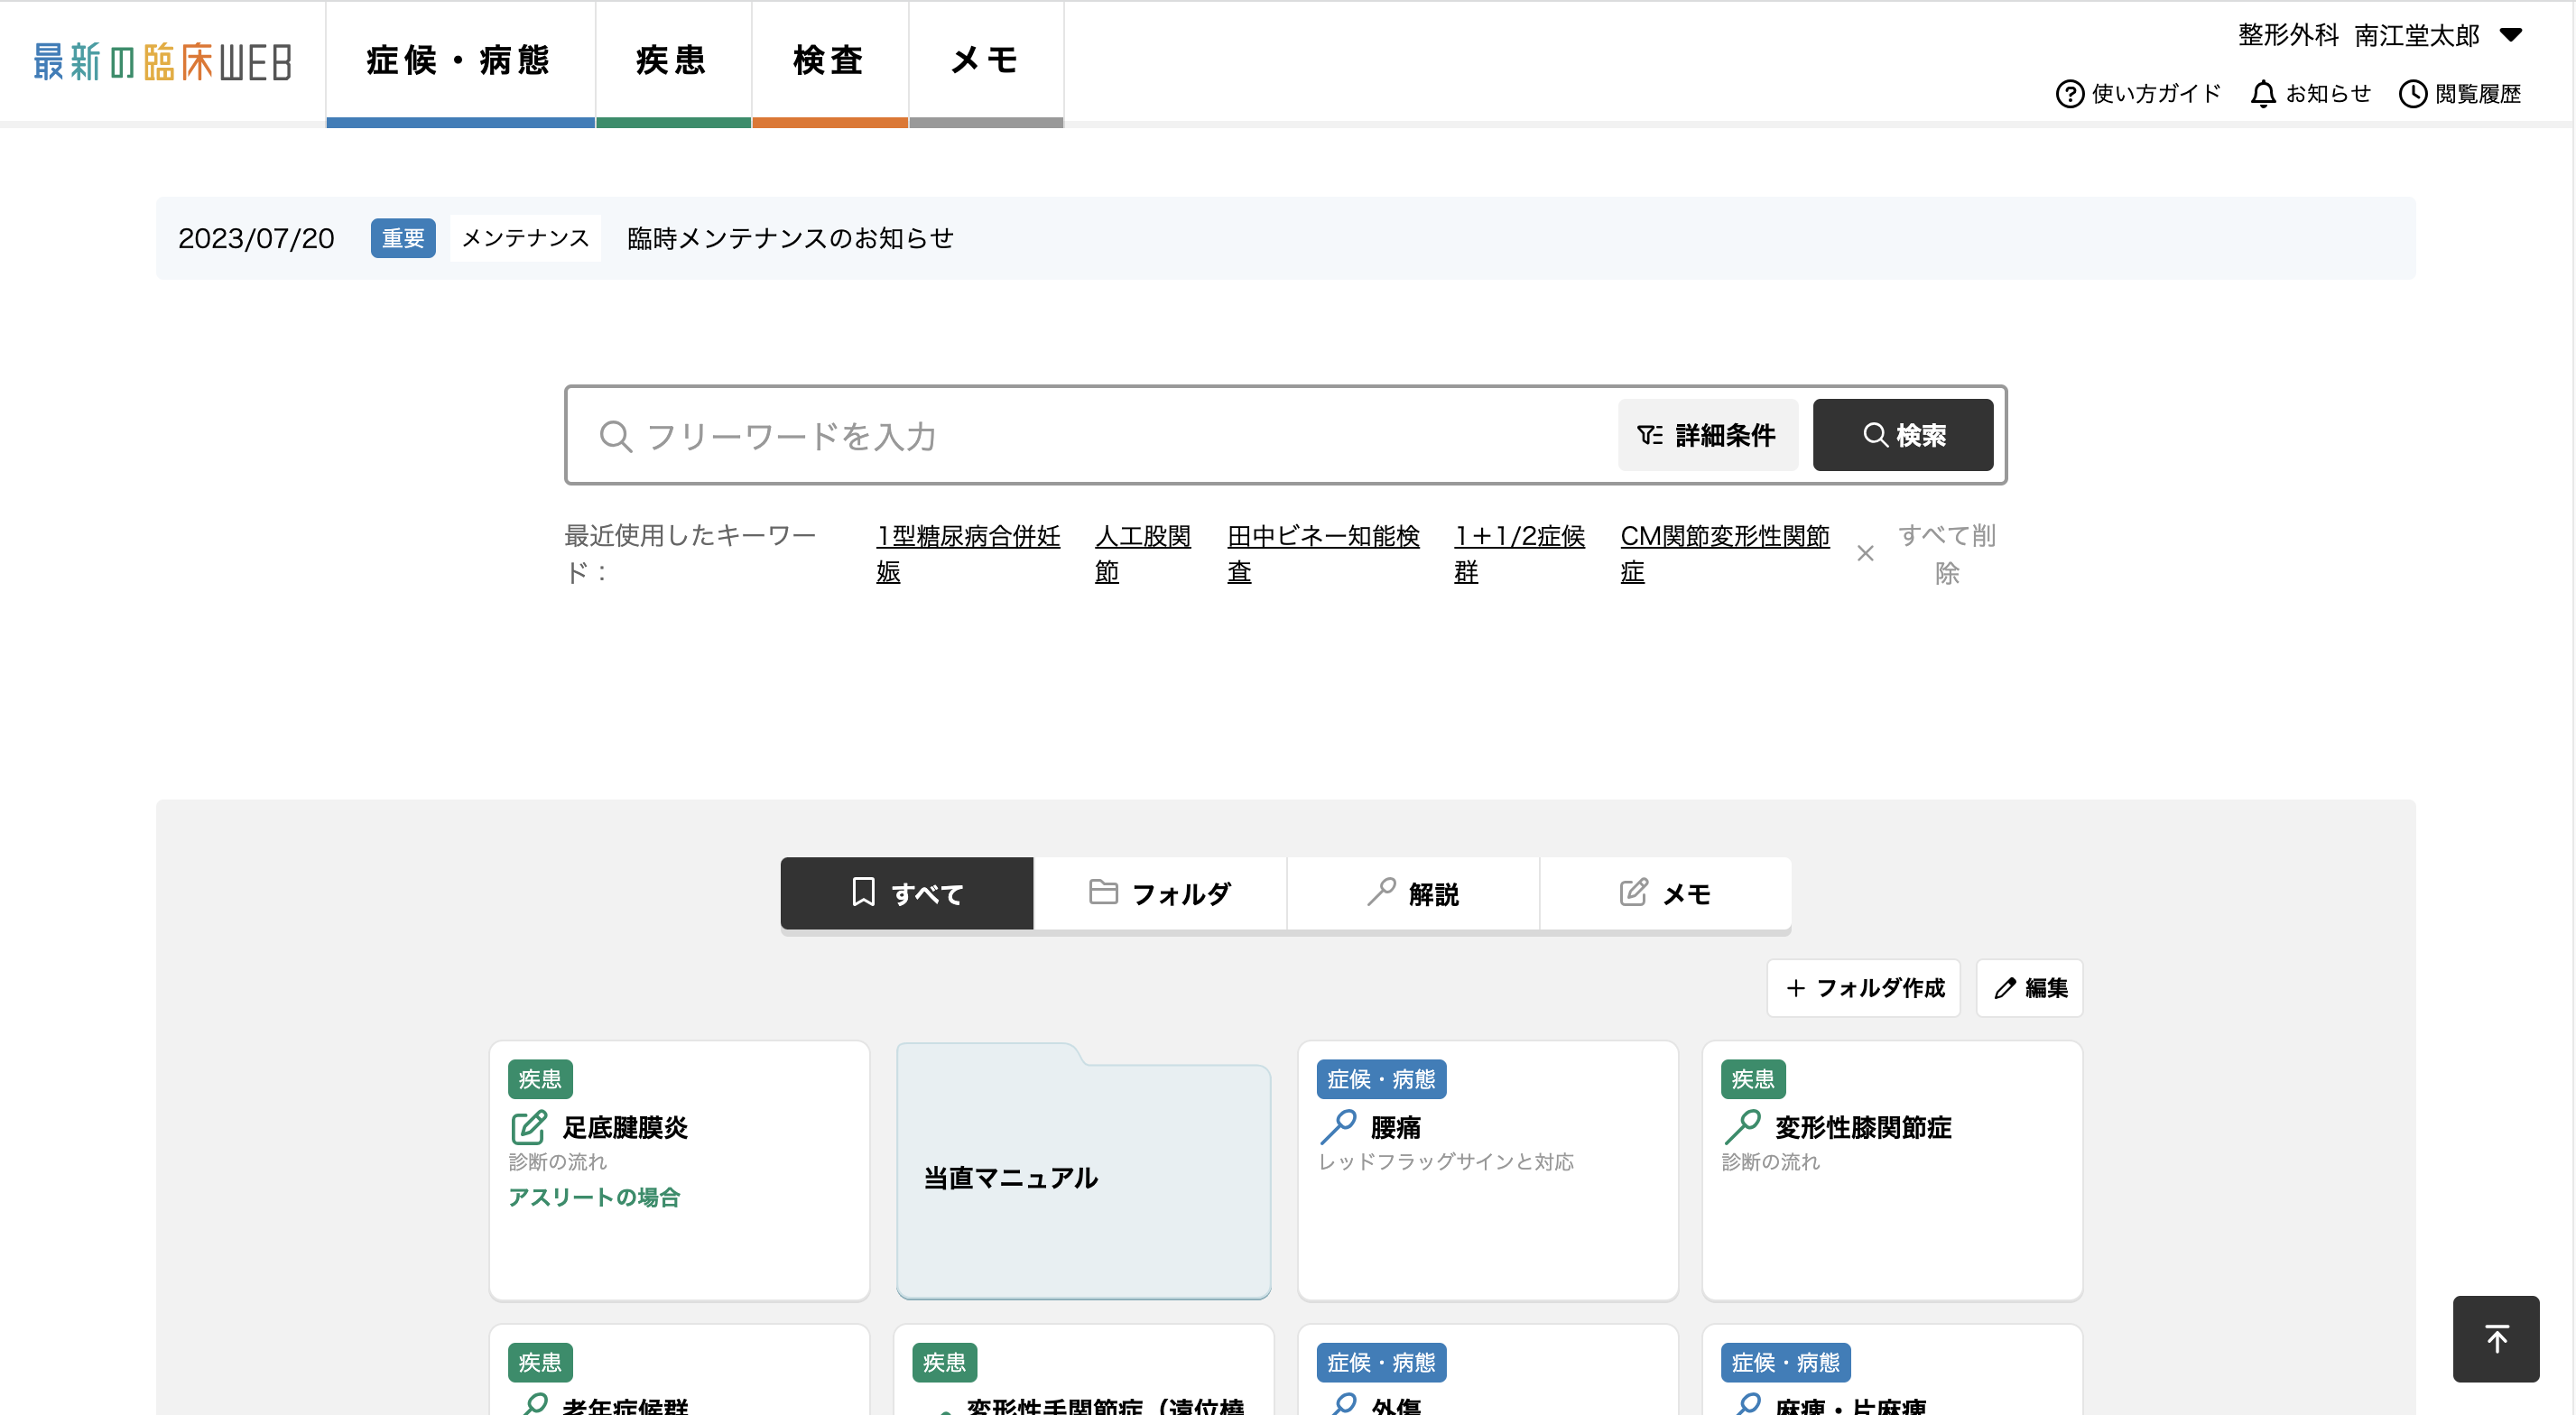Click the 診断の流れ subtitle under 足底腱膜炎
This screenshot has height=1415, width=2576.
tap(557, 1162)
